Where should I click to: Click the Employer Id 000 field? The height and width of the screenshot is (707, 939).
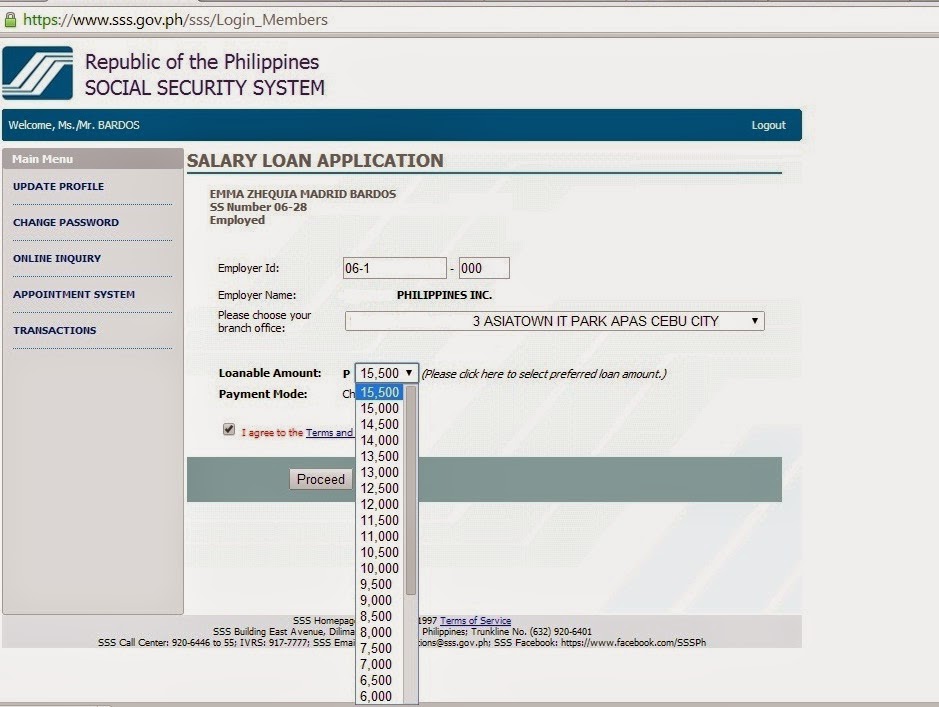[x=484, y=268]
